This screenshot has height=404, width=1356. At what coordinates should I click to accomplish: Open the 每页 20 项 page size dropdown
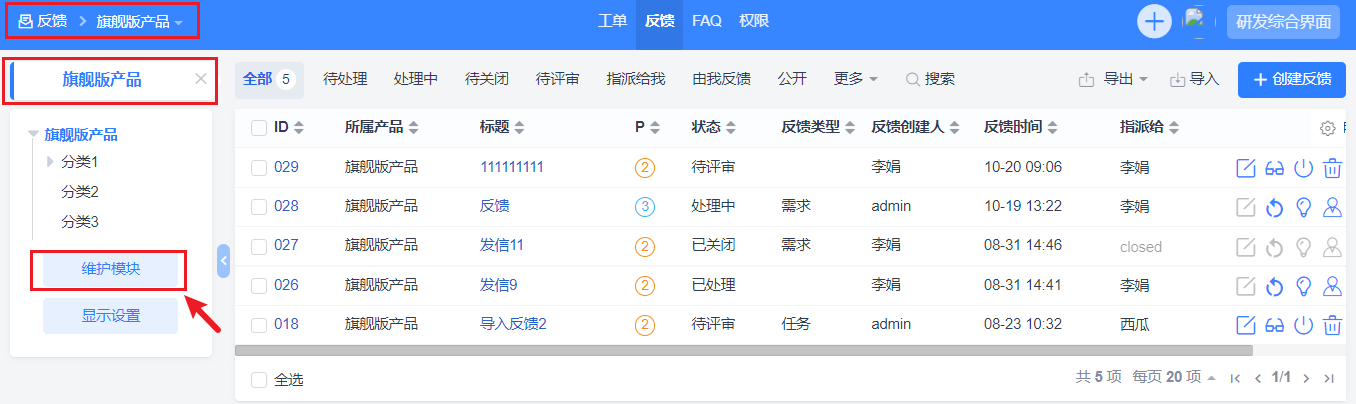pos(1174,378)
